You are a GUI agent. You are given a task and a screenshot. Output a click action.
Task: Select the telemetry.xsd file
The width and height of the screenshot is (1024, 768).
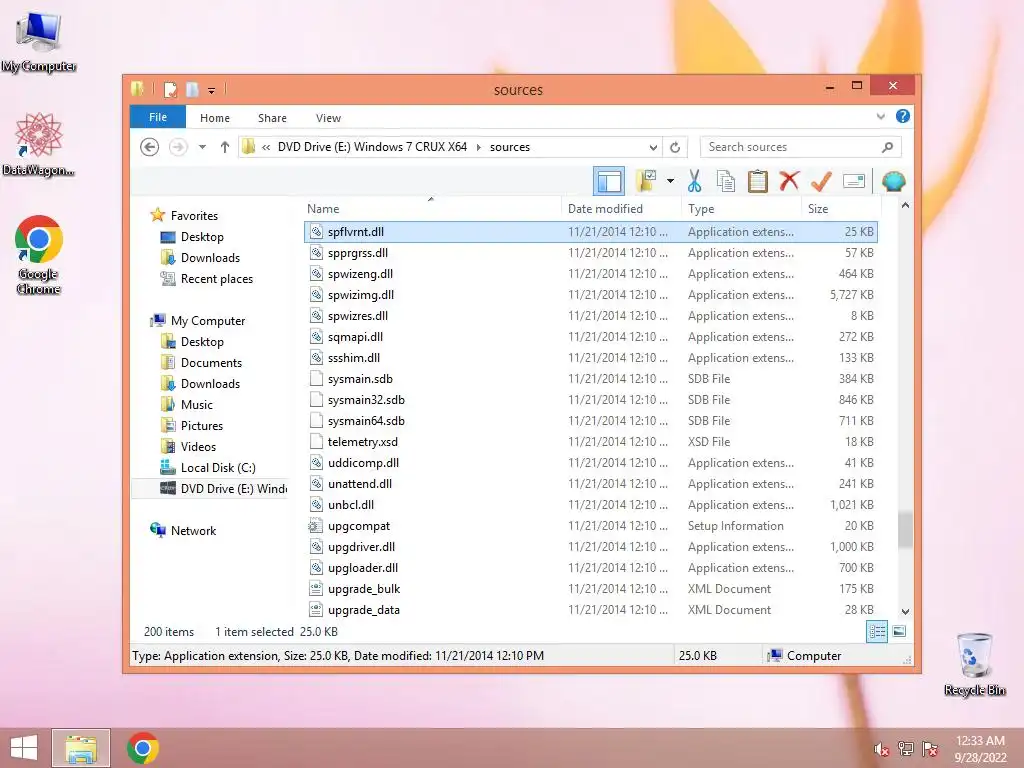(x=590, y=441)
